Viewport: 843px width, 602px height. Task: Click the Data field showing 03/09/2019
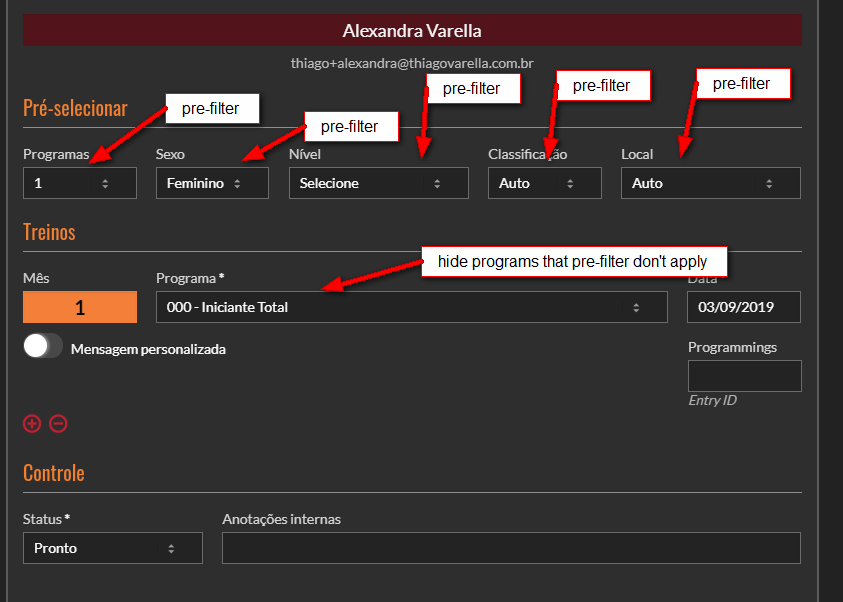[743, 307]
